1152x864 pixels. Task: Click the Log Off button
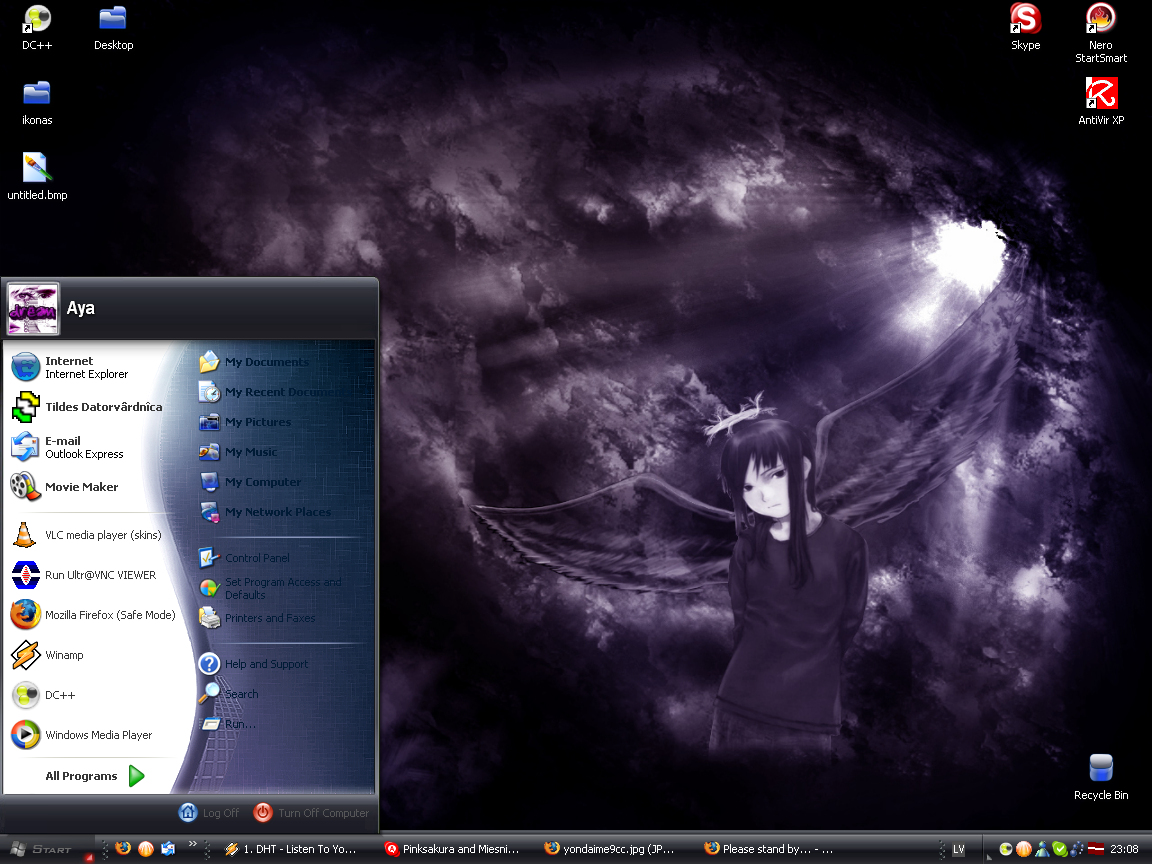click(x=209, y=813)
